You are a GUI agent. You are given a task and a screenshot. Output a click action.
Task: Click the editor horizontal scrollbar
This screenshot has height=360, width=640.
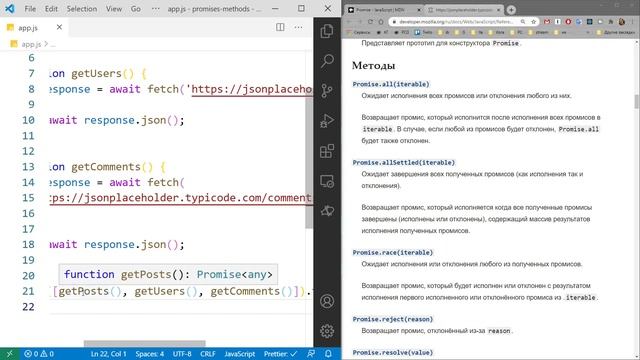144,343
